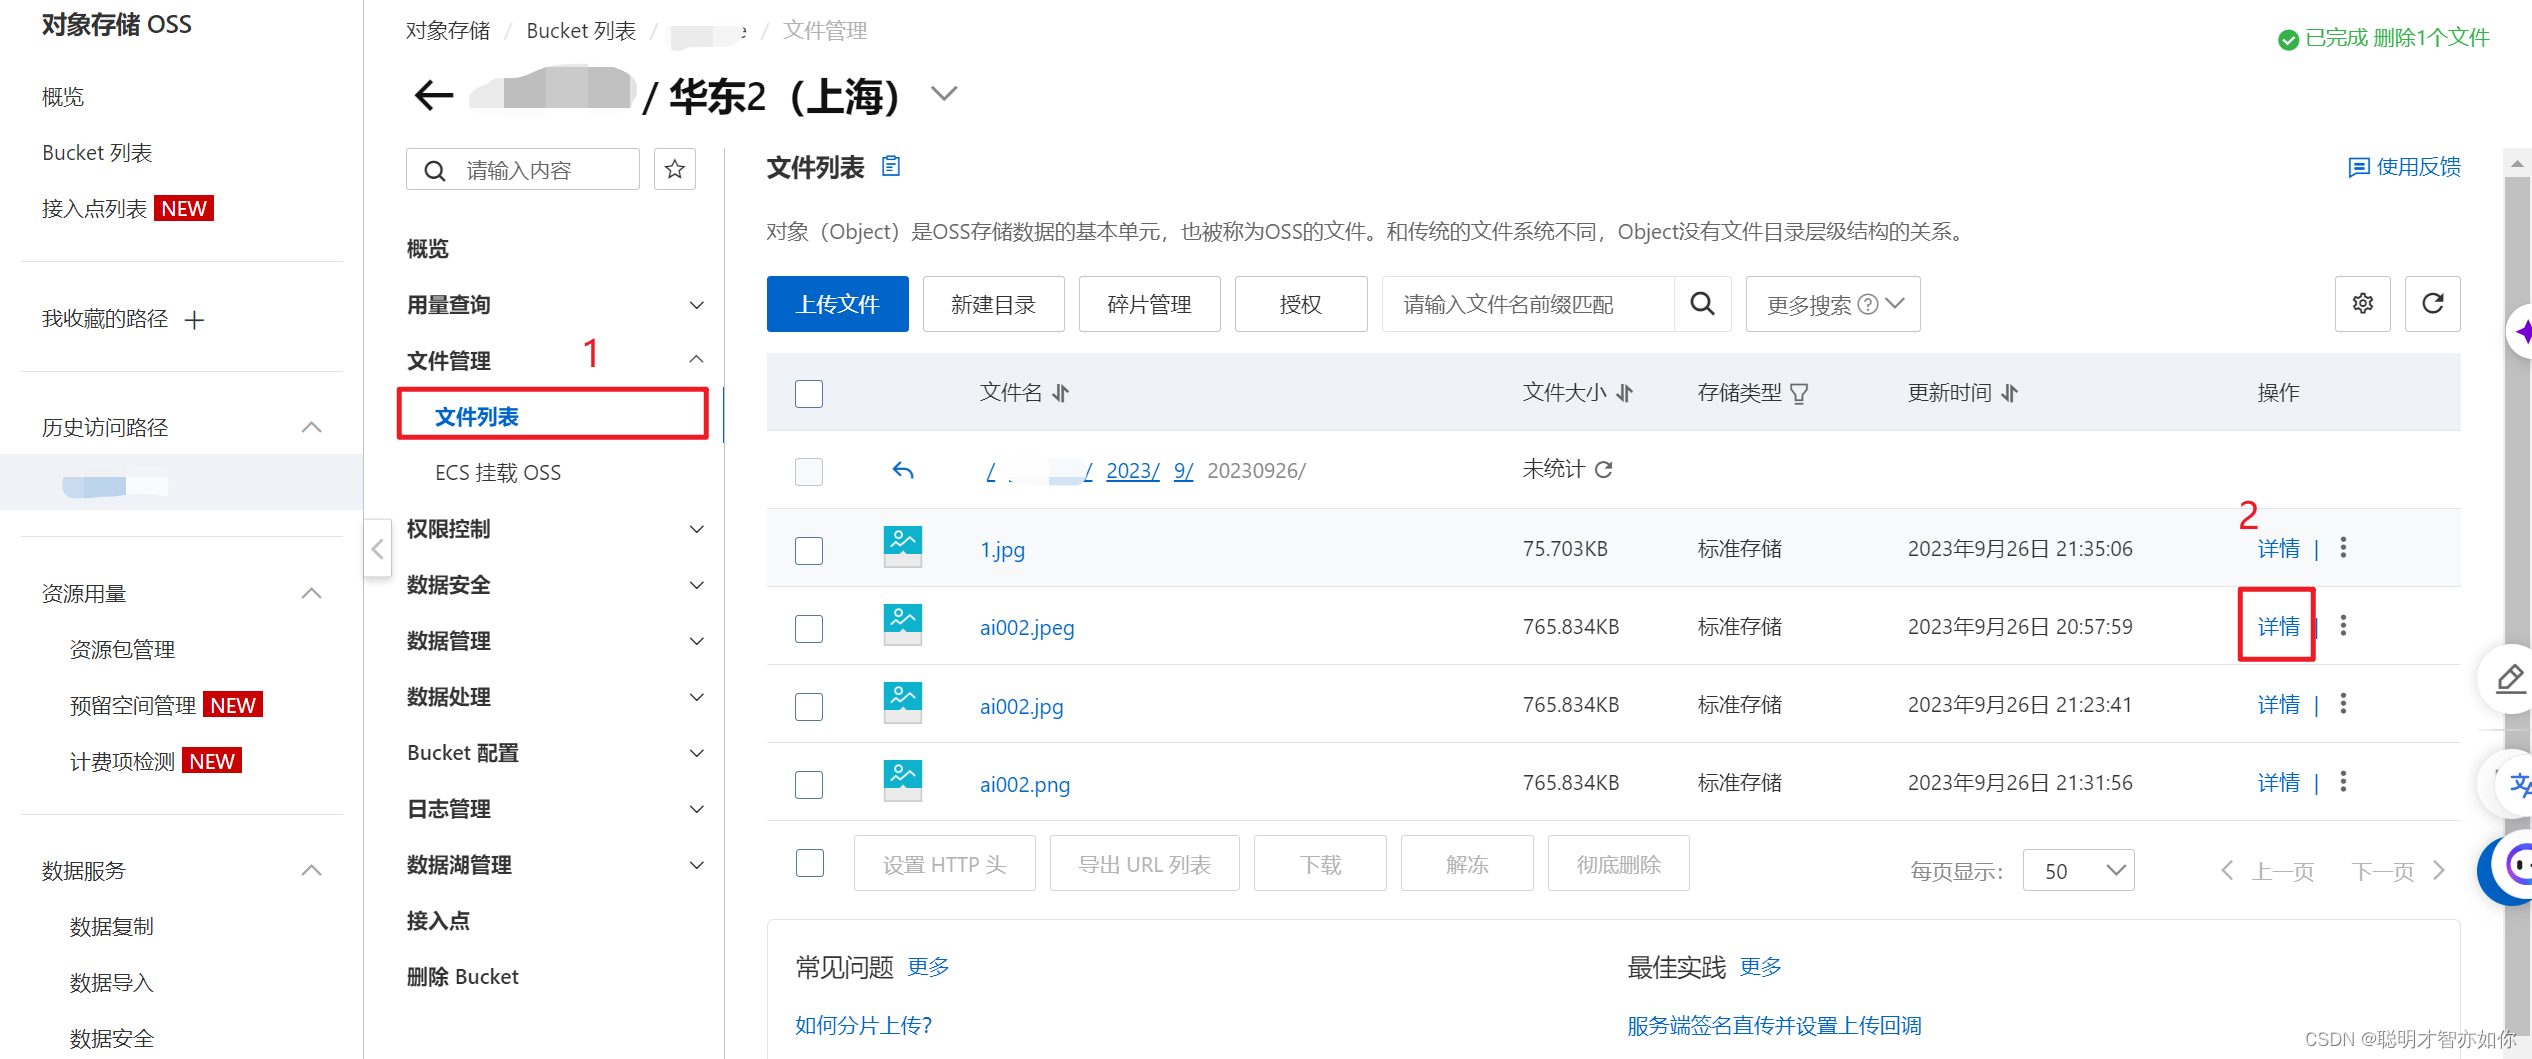2532x1059 pixels.
Task: Expand the region dropdown after 华东2（上海）
Action: tap(944, 94)
